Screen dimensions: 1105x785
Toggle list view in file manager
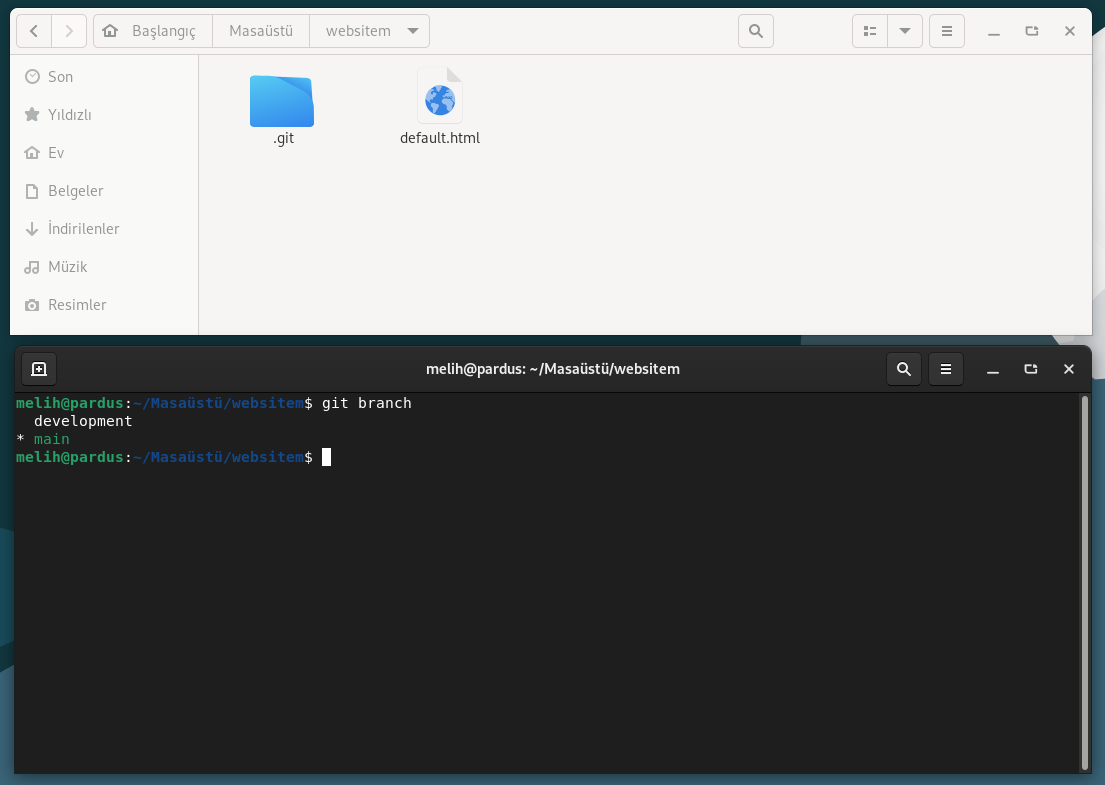(x=870, y=31)
